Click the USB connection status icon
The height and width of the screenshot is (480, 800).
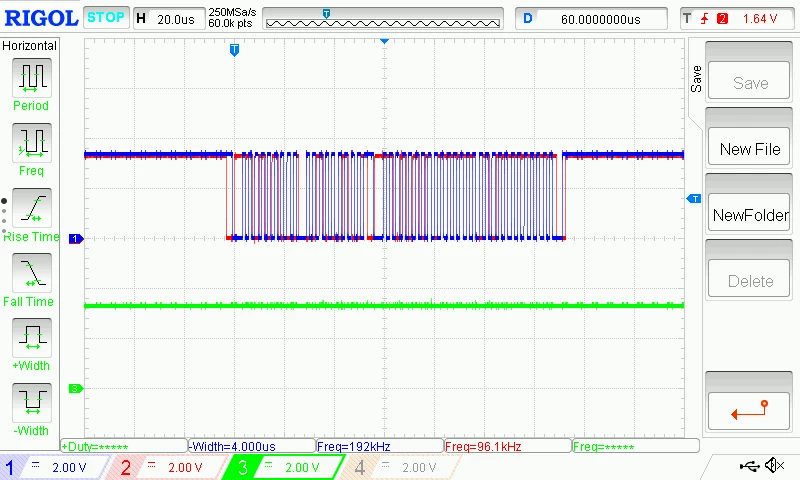tap(749, 465)
